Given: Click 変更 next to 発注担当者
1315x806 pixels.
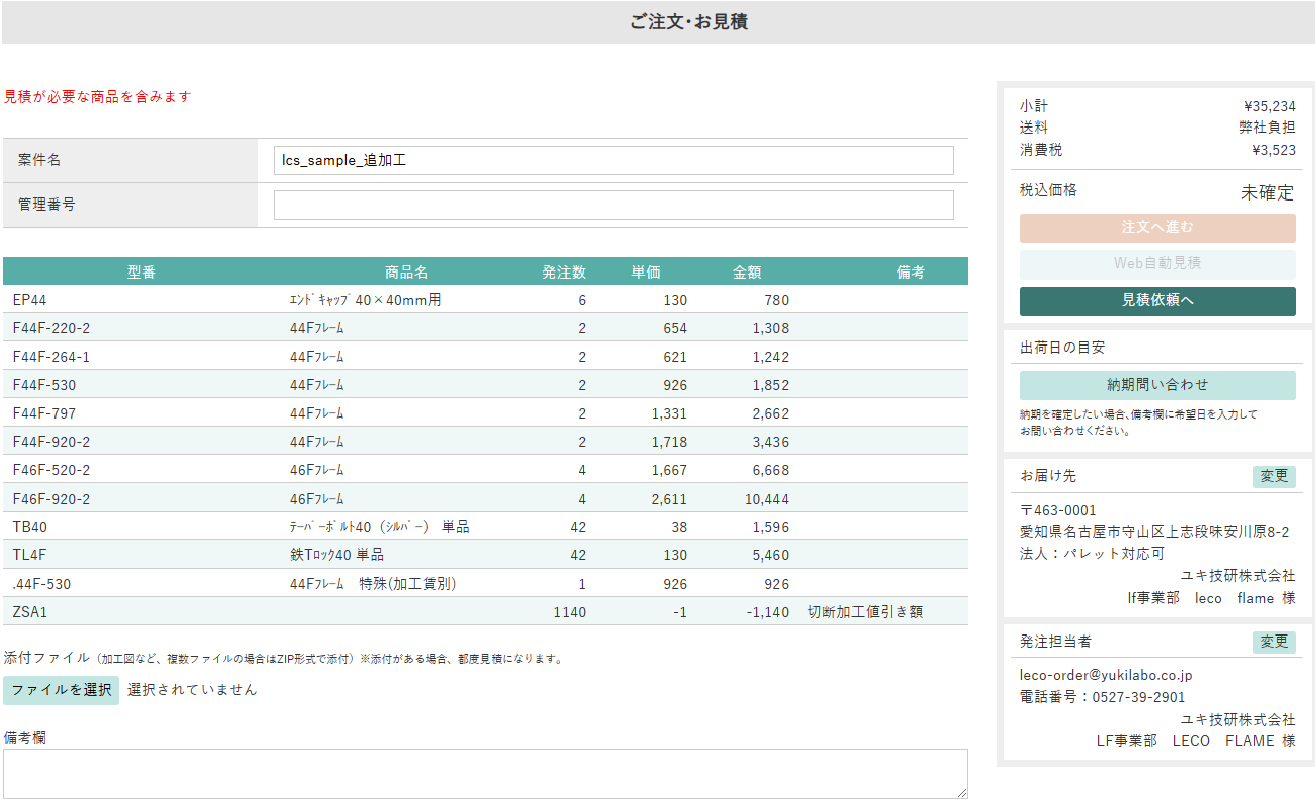Looking at the screenshot, I should tap(1273, 642).
